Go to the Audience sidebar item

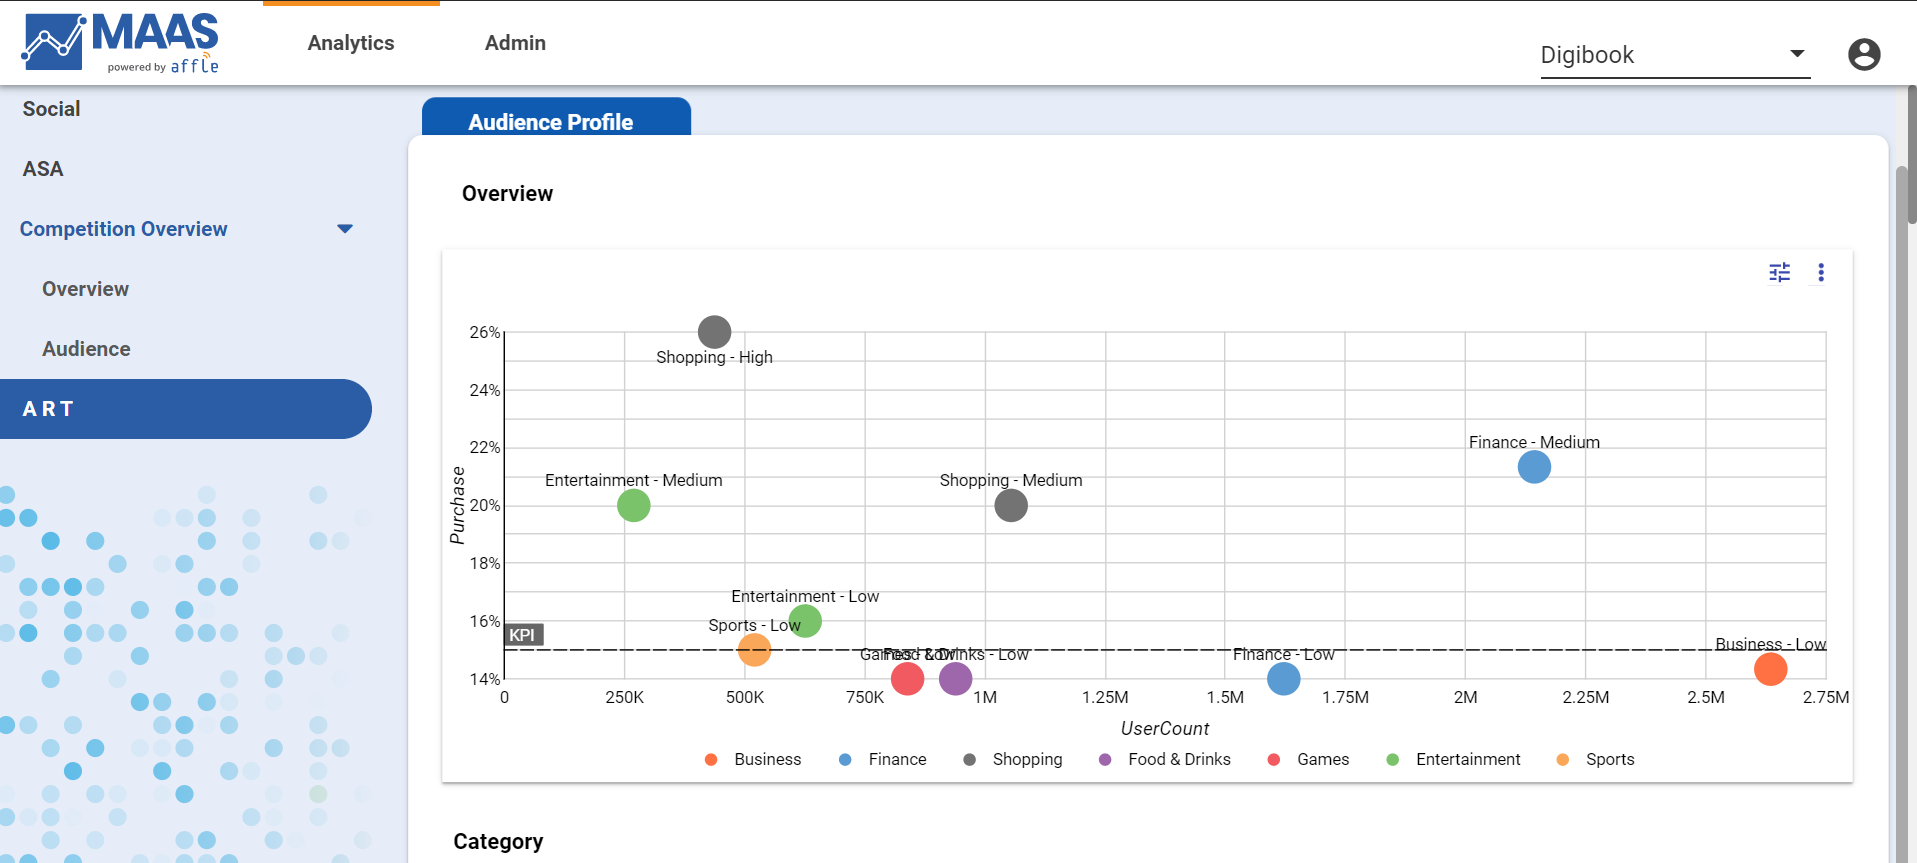click(x=86, y=349)
